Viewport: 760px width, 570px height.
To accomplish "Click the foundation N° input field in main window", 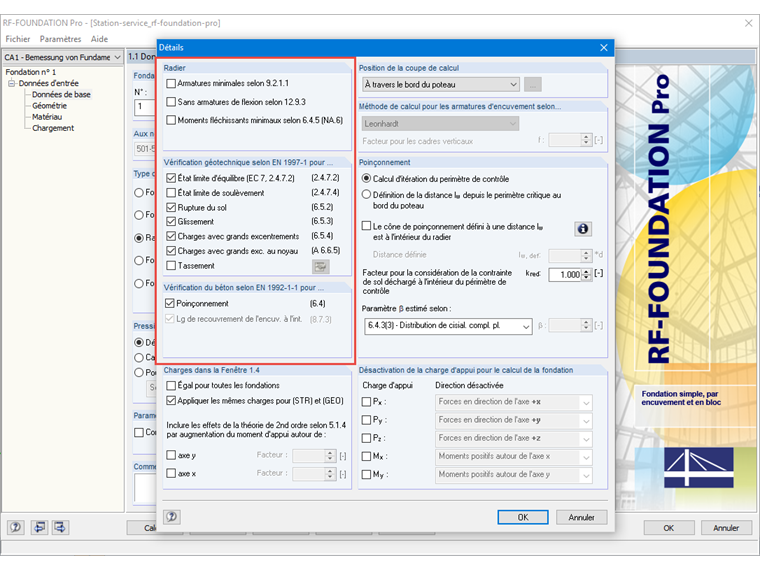I will click(143, 107).
